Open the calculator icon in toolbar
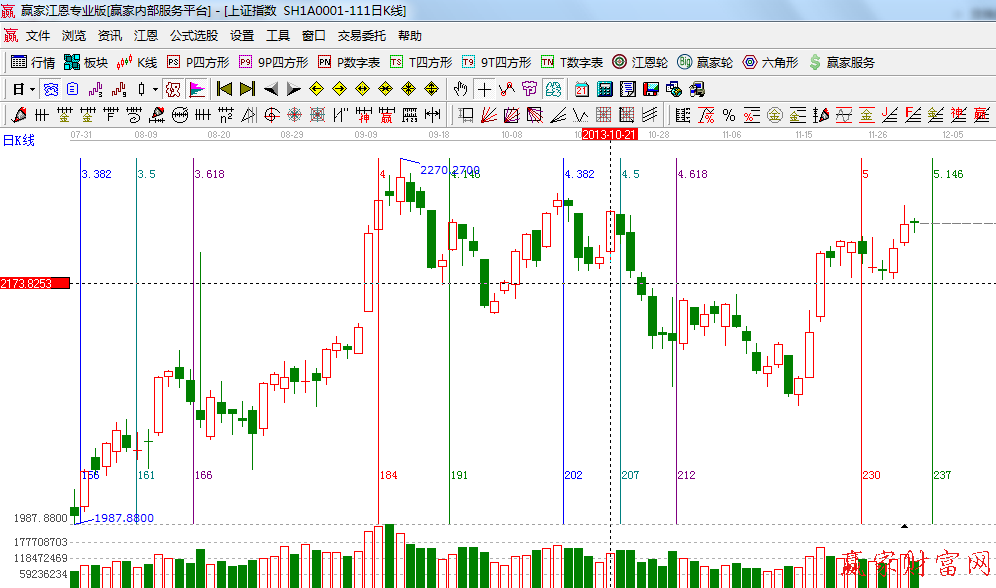This screenshot has width=996, height=588. coord(604,88)
